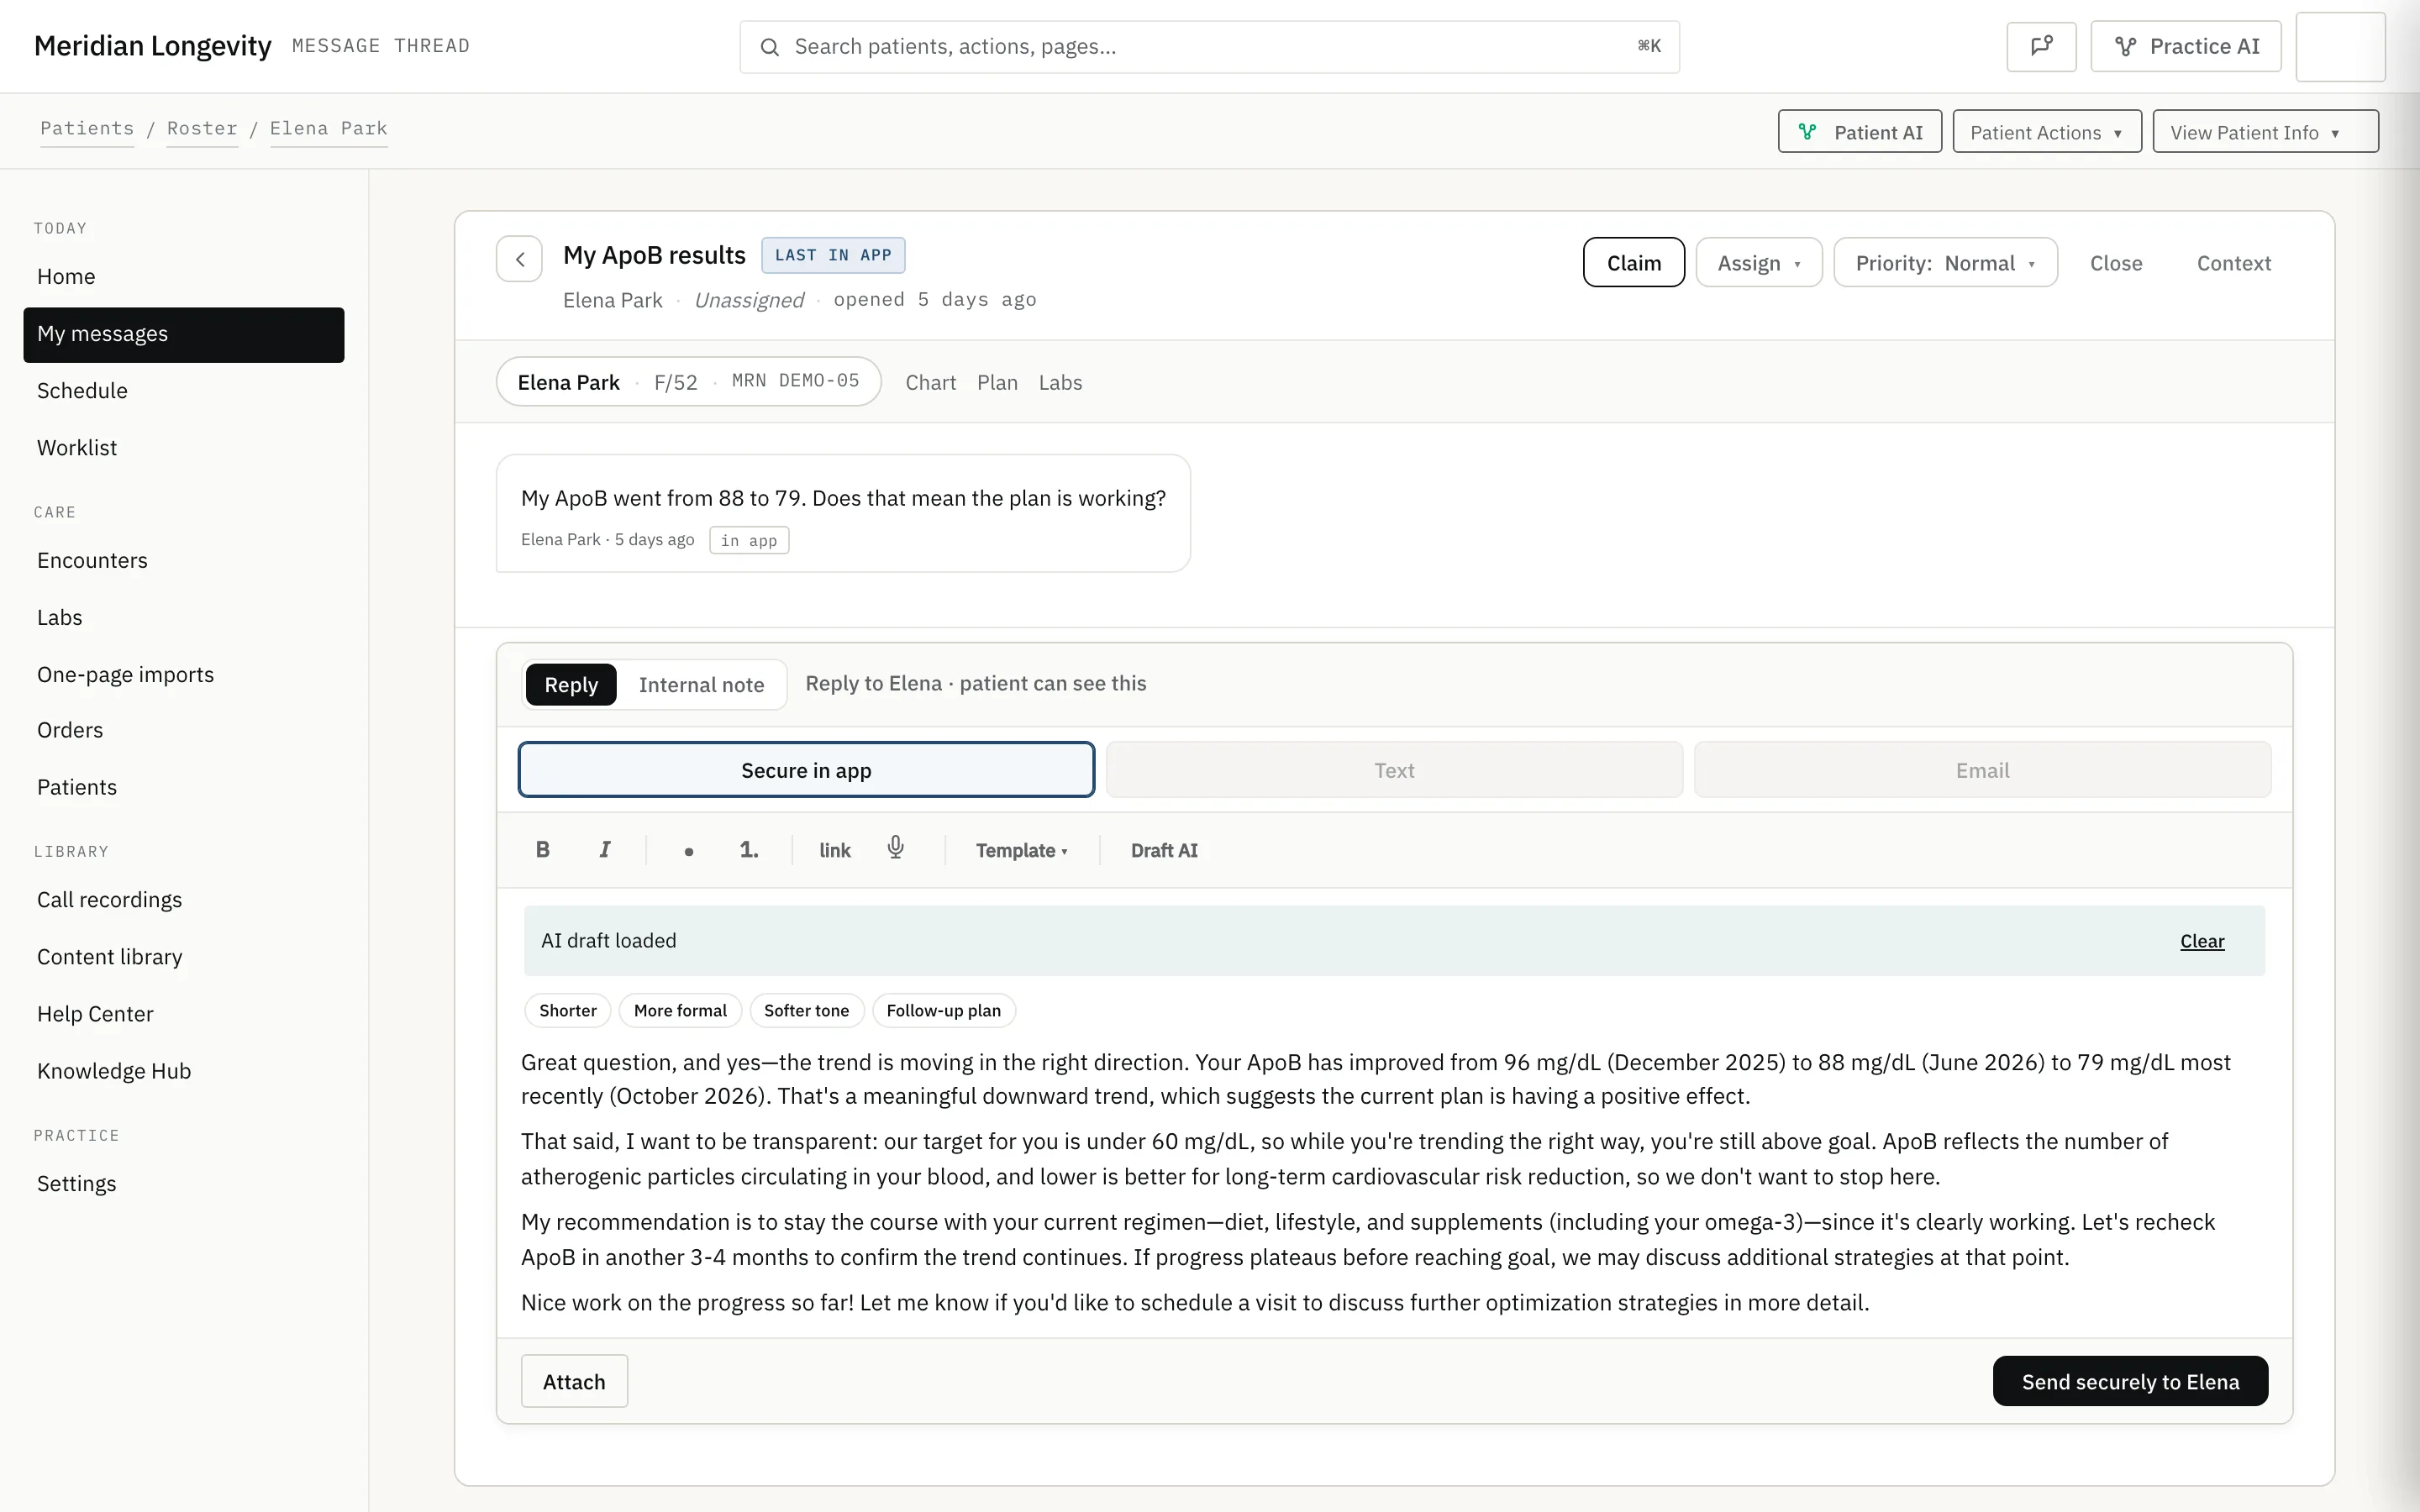Attach a file to the reply
Viewport: 2420px width, 1512px height.
click(x=574, y=1381)
